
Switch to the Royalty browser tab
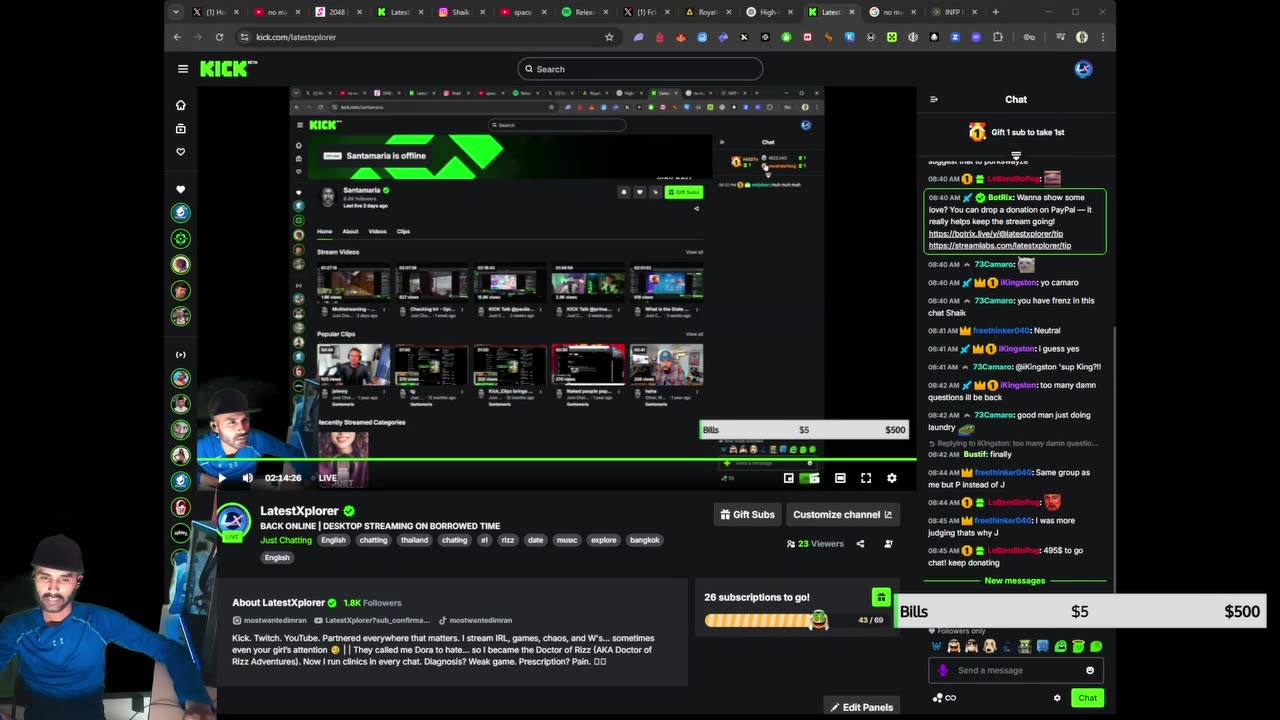tap(707, 12)
